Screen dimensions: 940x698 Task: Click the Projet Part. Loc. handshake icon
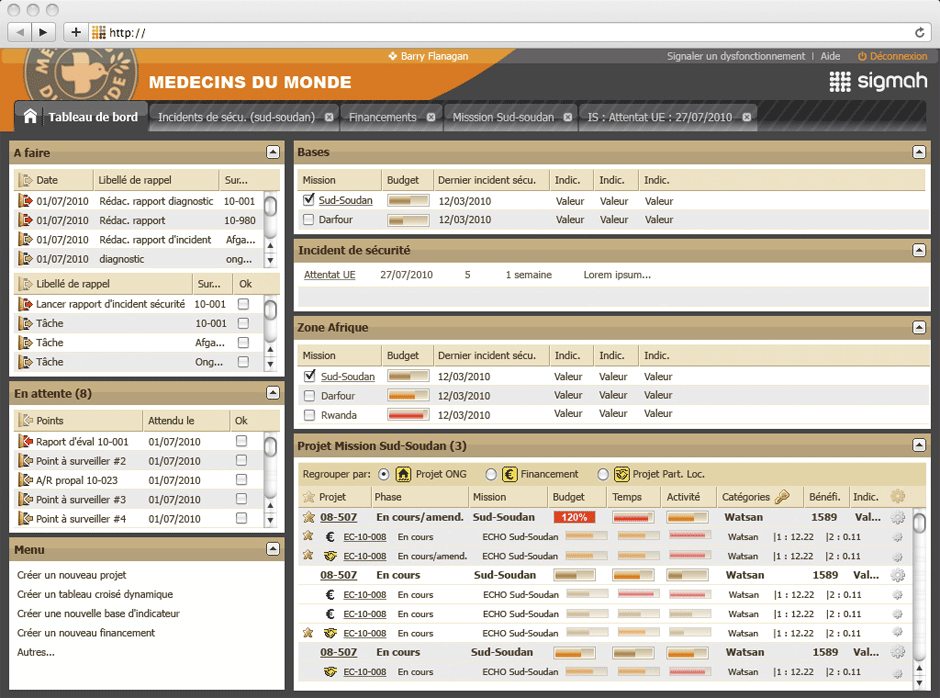pyautogui.click(x=622, y=474)
